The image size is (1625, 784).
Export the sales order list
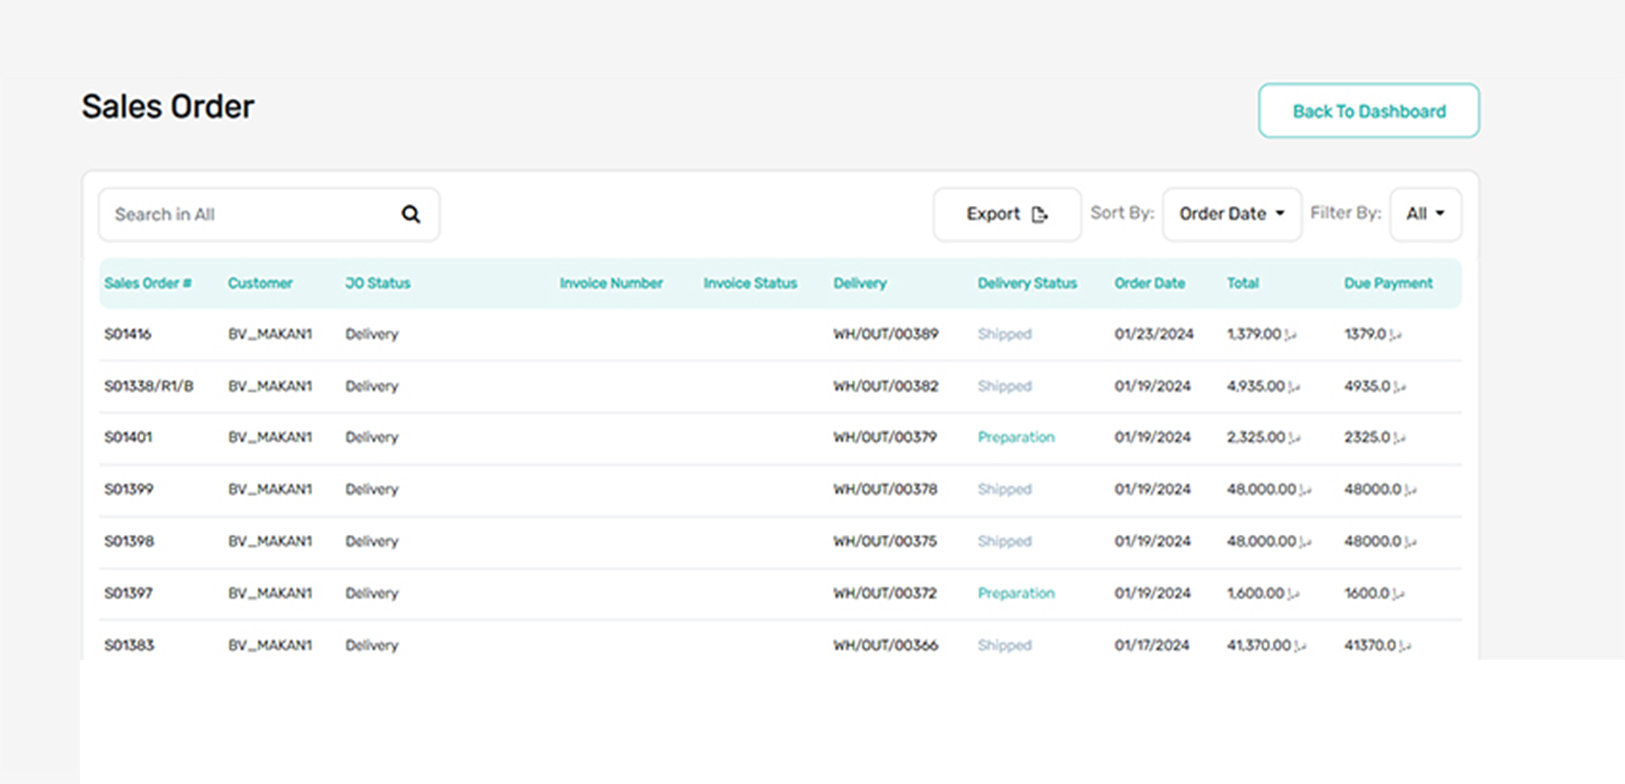pos(1007,214)
